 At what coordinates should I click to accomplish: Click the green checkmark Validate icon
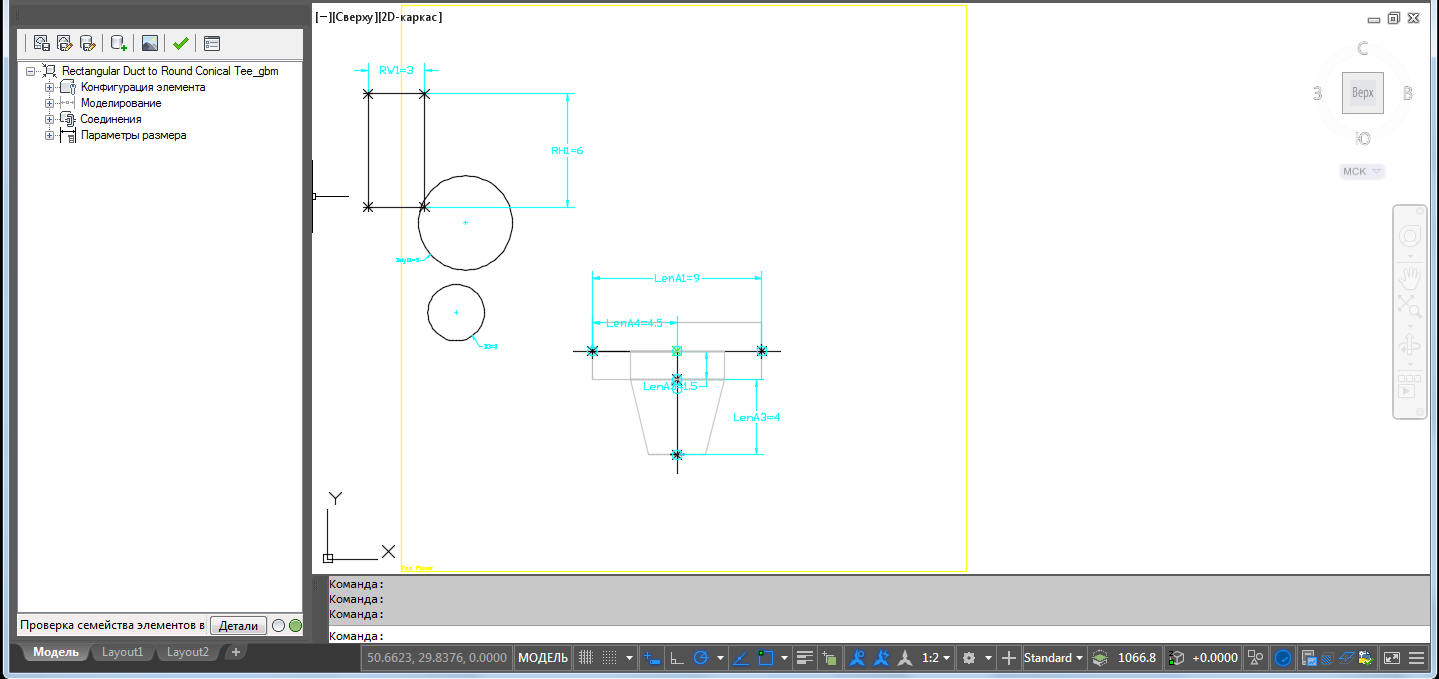(x=180, y=43)
